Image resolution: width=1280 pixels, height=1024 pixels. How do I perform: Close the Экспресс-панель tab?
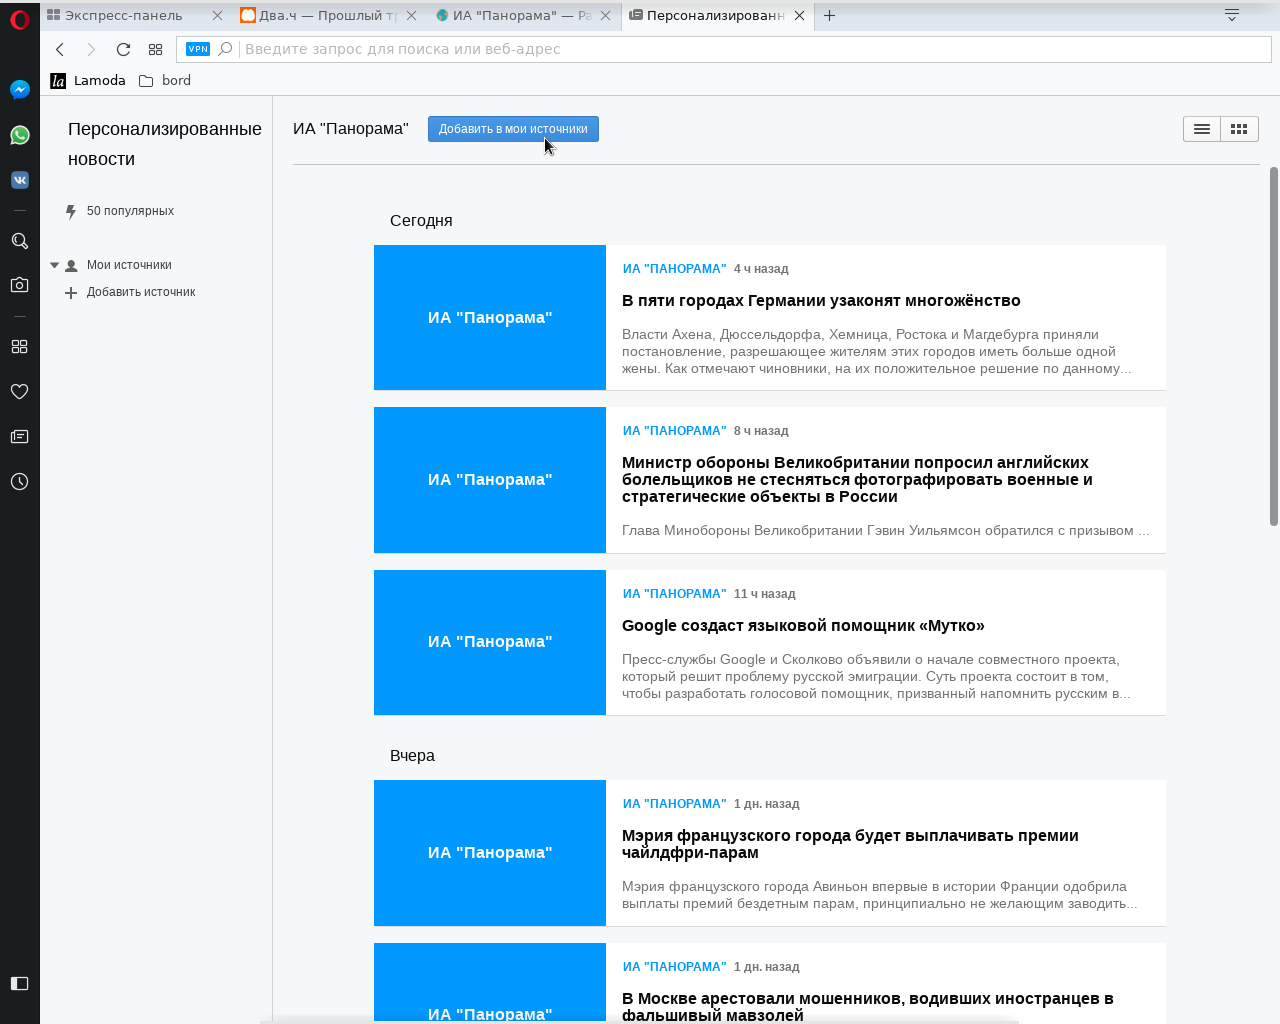click(x=217, y=15)
